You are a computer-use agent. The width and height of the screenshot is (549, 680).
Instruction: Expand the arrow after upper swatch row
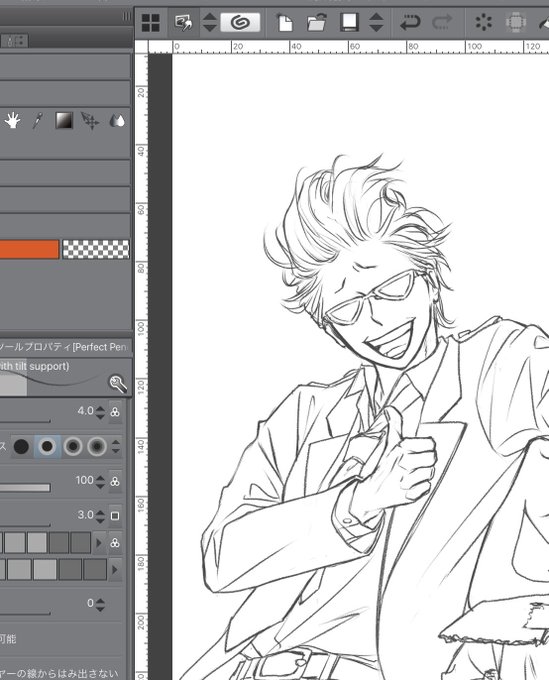point(99,543)
